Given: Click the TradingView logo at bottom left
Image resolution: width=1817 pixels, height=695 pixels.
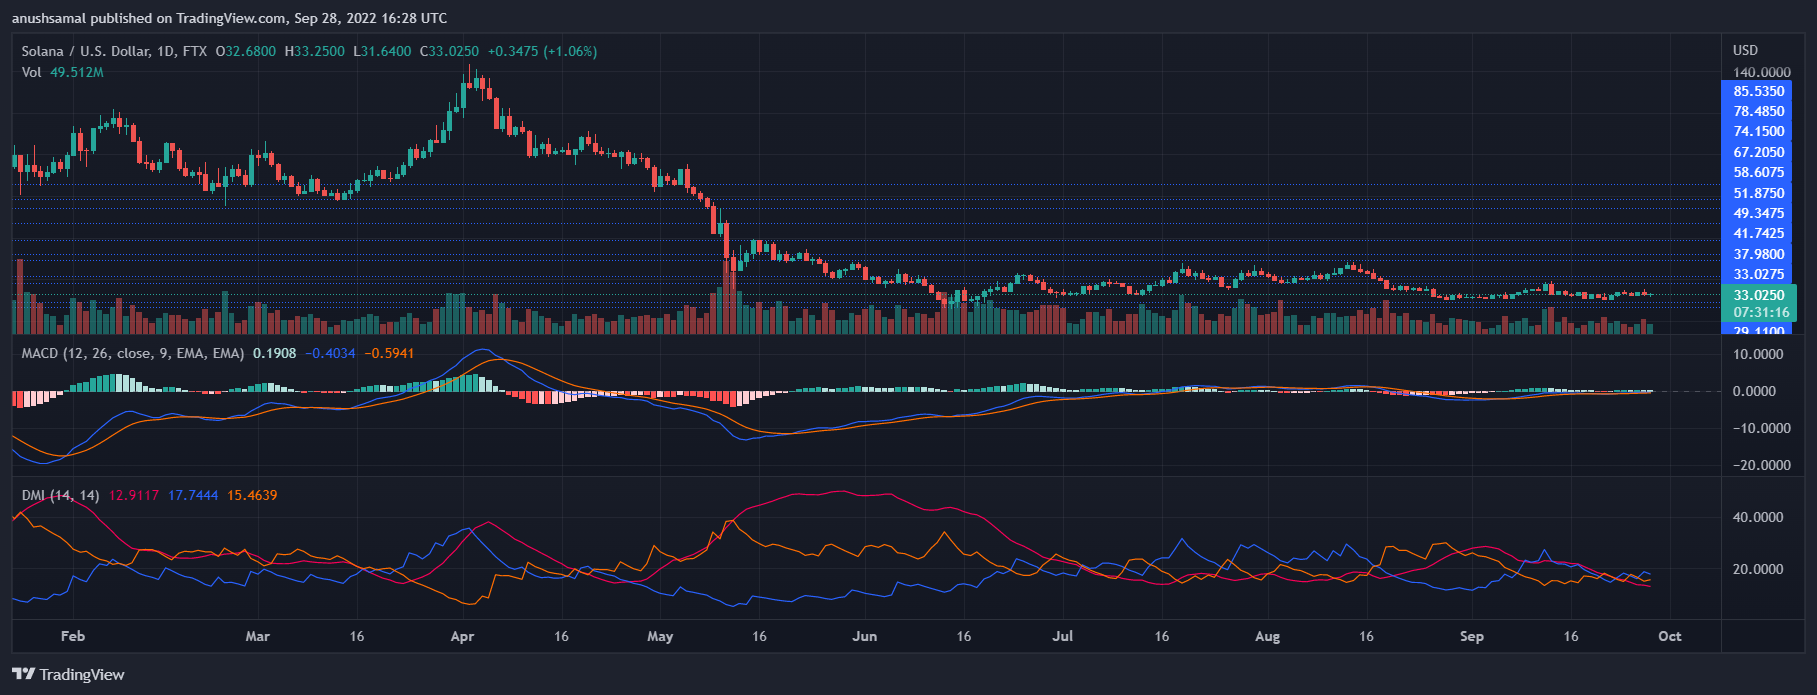Looking at the screenshot, I should pos(68,674).
